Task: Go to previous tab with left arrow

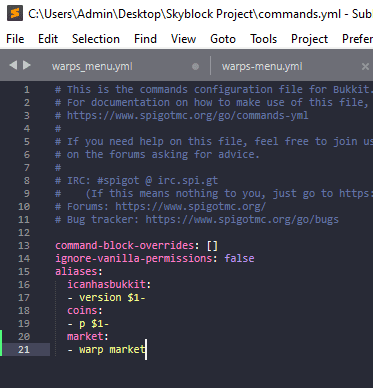Action: point(13,65)
